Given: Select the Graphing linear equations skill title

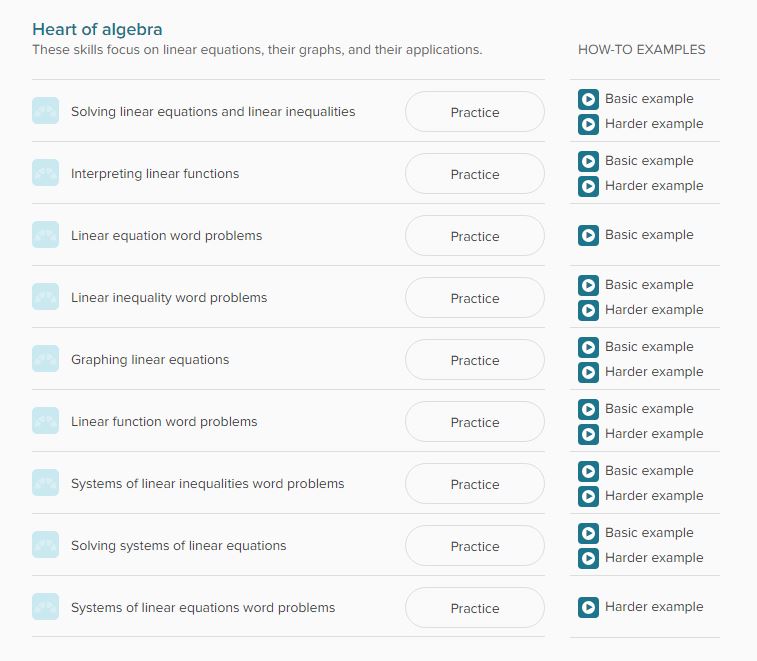Looking at the screenshot, I should (150, 360).
